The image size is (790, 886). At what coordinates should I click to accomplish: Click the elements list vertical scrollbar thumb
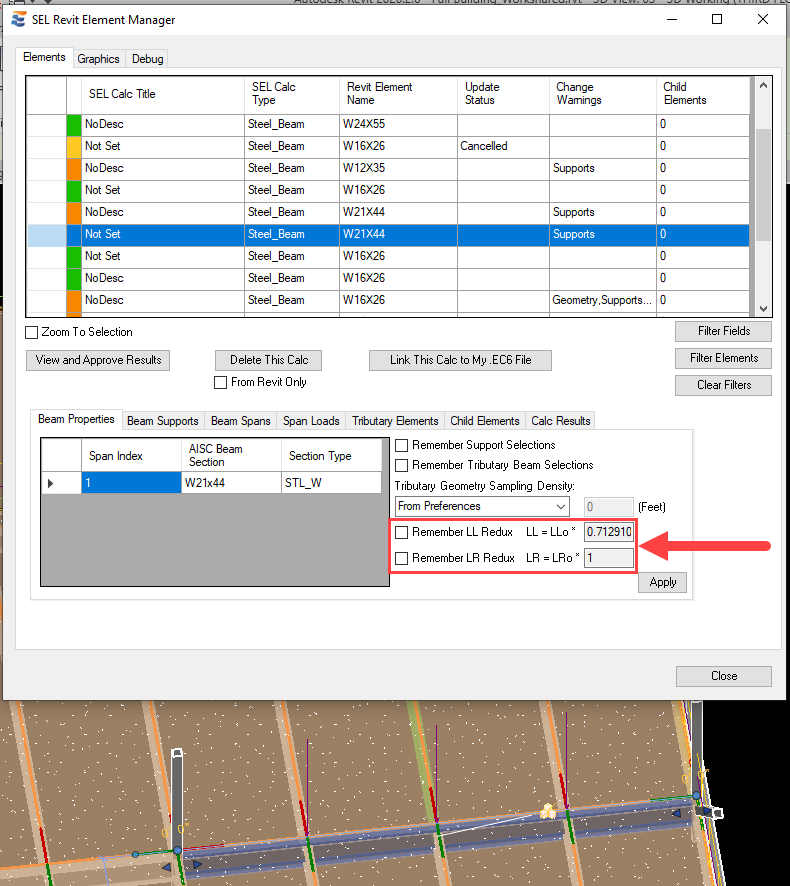[763, 184]
